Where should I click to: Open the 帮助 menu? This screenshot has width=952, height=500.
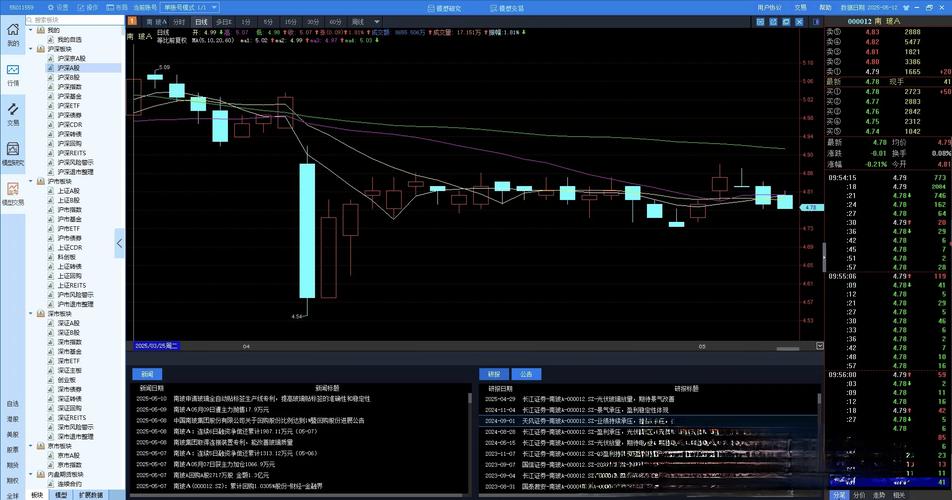(x=825, y=8)
